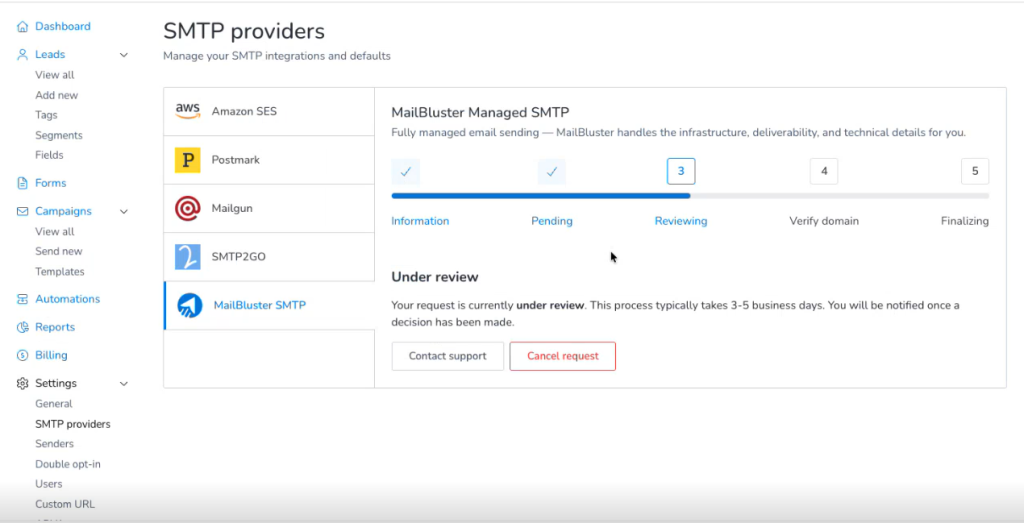
Task: Click the Pending step label
Action: (x=552, y=221)
